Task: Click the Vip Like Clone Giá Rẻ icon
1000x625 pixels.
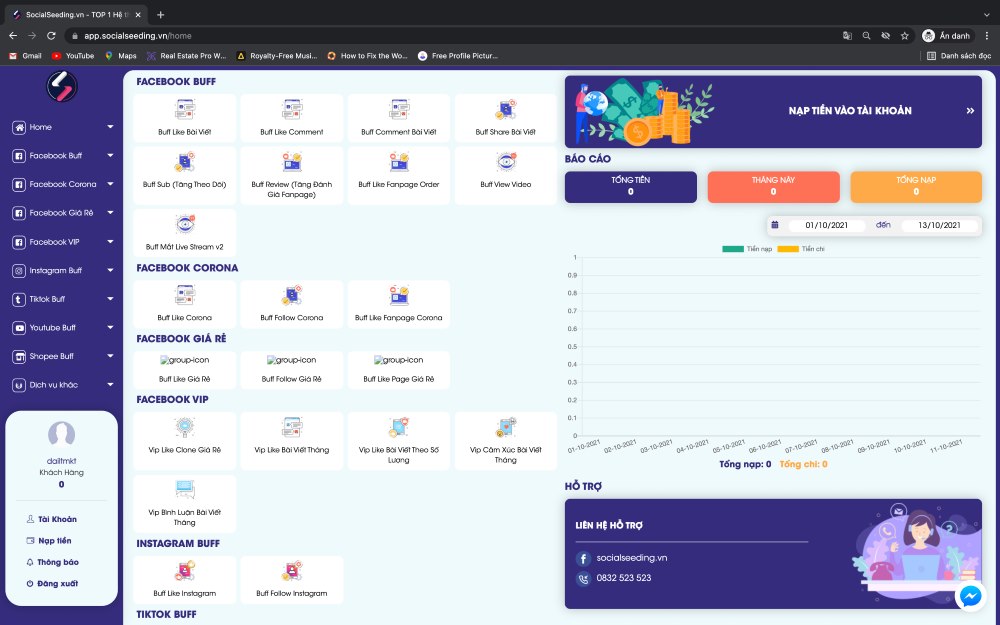Action: 184,428
